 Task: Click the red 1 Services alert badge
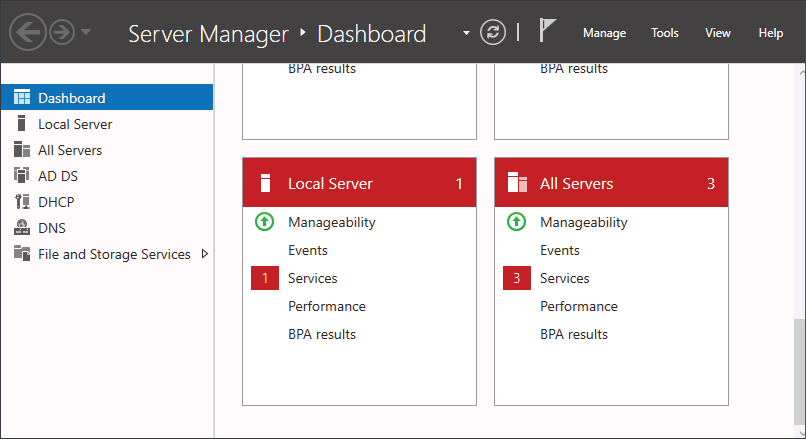[x=265, y=278]
